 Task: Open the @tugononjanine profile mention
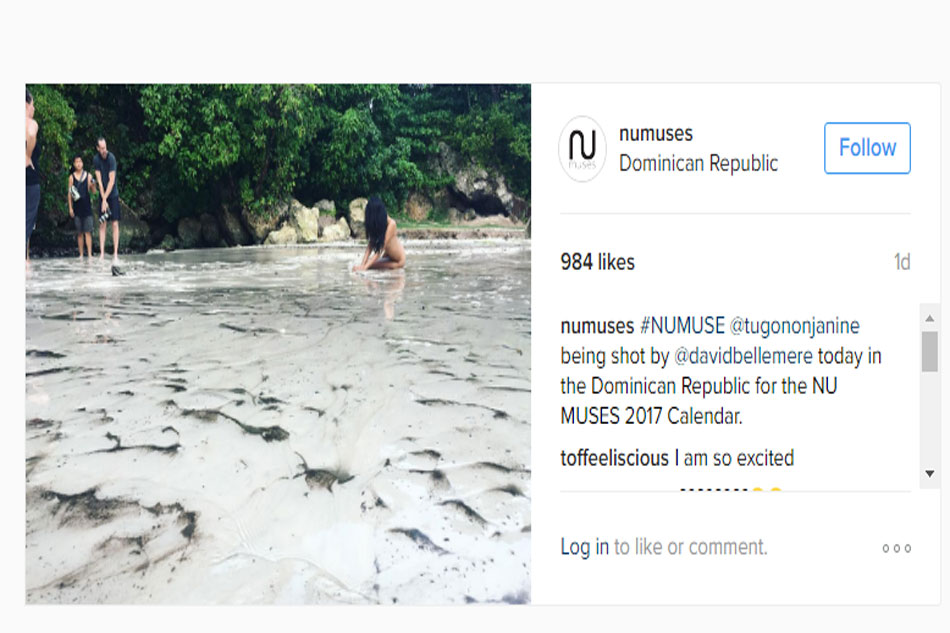(794, 326)
